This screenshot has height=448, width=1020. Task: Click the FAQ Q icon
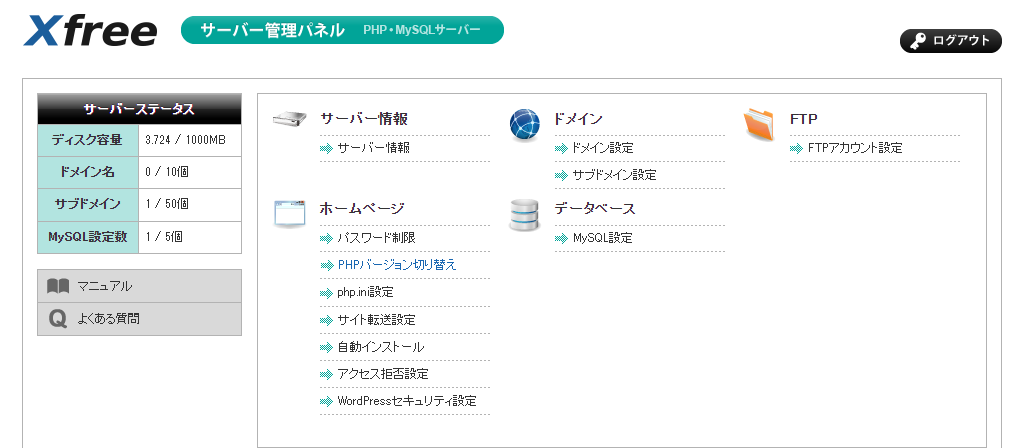click(x=58, y=319)
